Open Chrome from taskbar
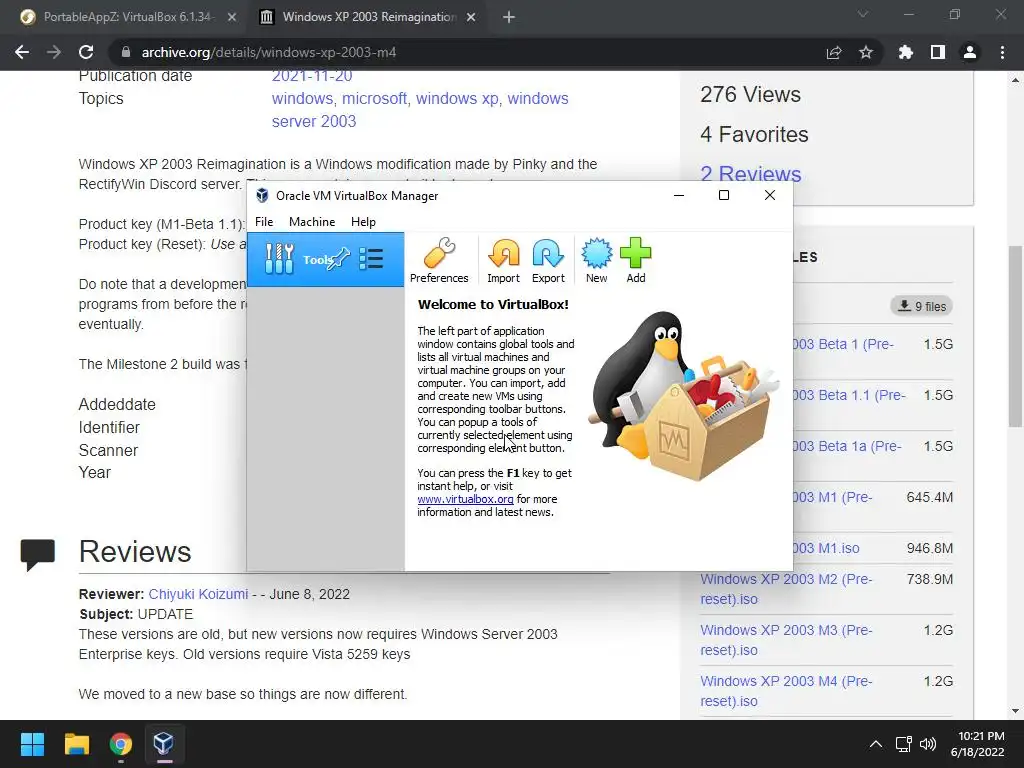 click(x=121, y=744)
